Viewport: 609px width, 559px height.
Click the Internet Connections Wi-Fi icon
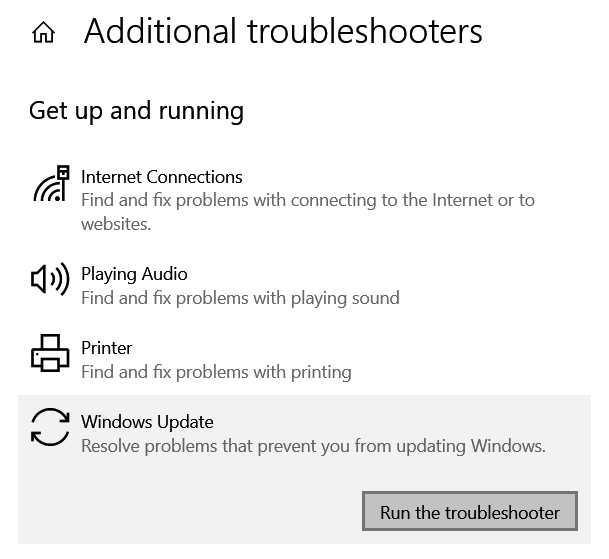pyautogui.click(x=50, y=185)
